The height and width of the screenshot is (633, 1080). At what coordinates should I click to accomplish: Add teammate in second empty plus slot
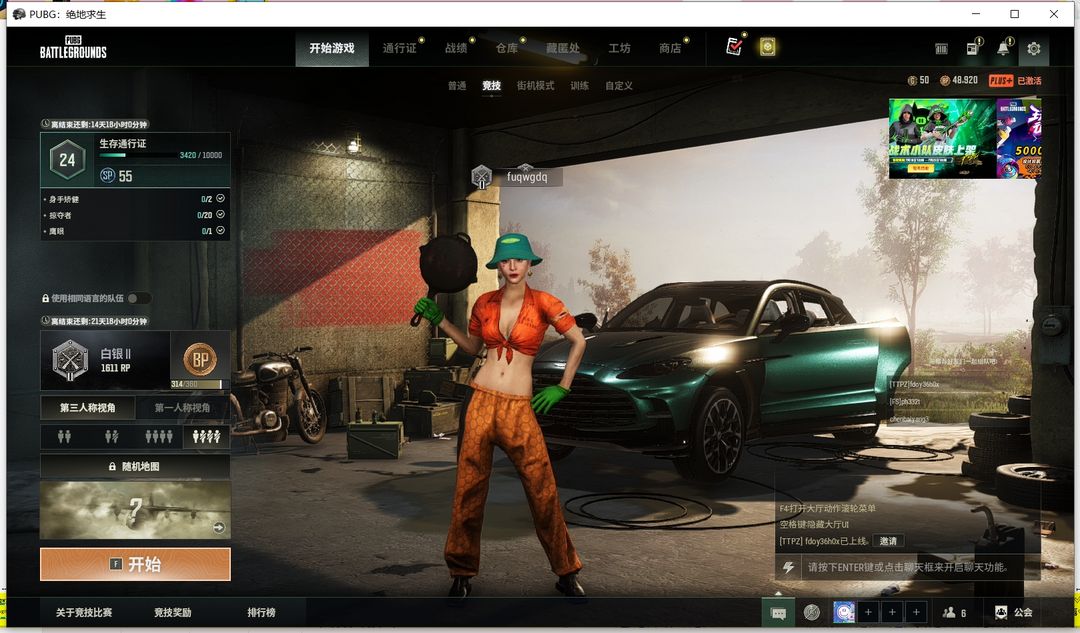point(892,612)
